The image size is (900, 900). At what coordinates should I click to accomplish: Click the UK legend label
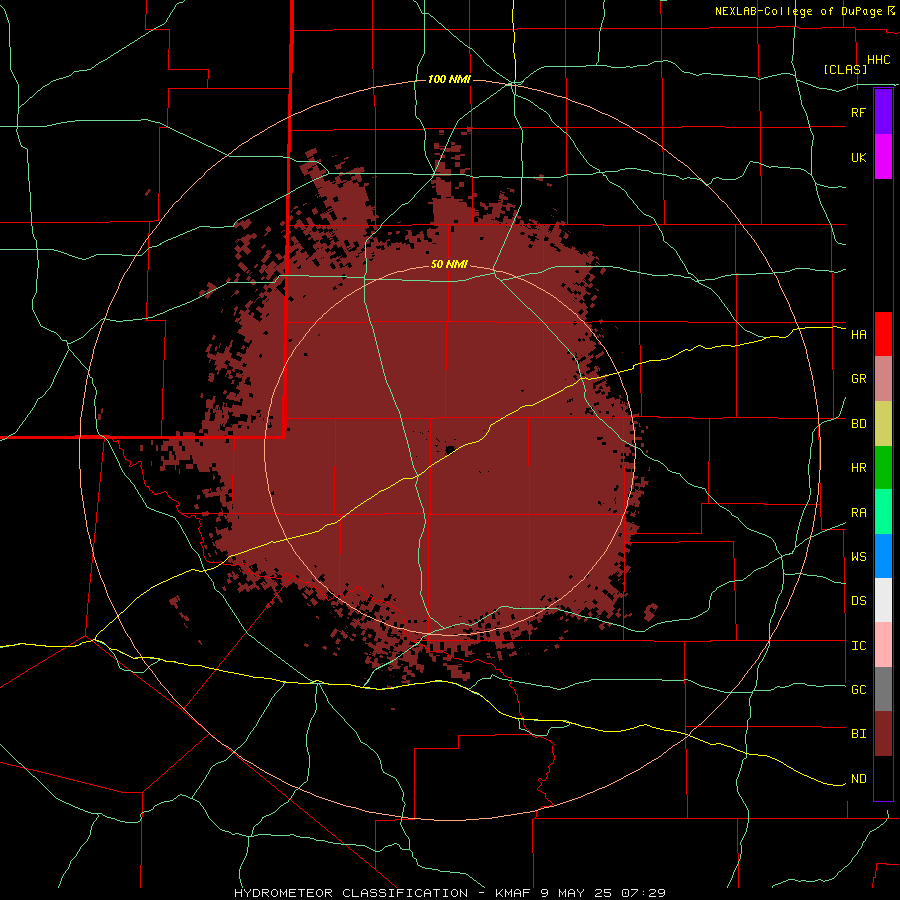(858, 158)
